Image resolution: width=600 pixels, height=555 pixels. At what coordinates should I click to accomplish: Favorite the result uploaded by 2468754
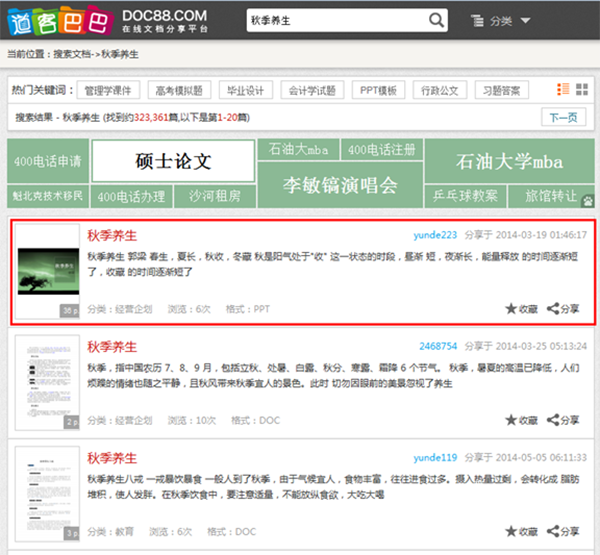click(520, 422)
